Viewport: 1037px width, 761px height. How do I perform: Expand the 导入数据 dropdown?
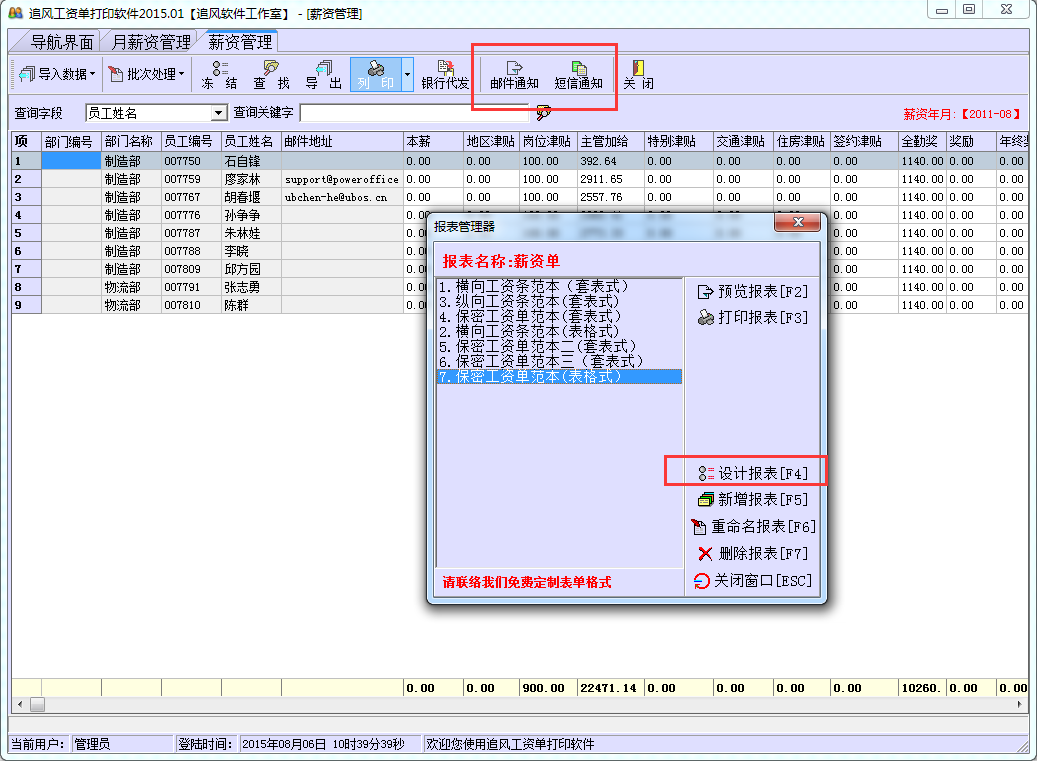(x=55, y=74)
